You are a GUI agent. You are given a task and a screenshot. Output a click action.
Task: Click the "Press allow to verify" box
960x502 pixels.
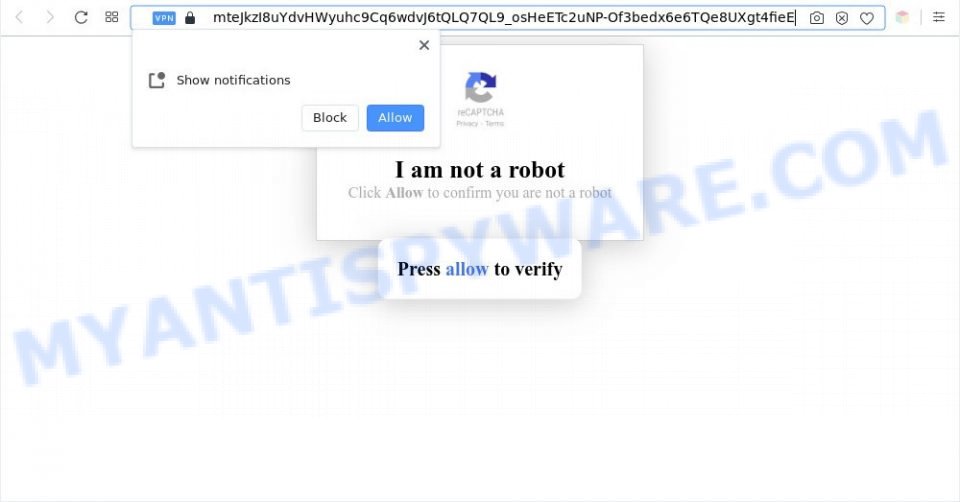click(479, 269)
